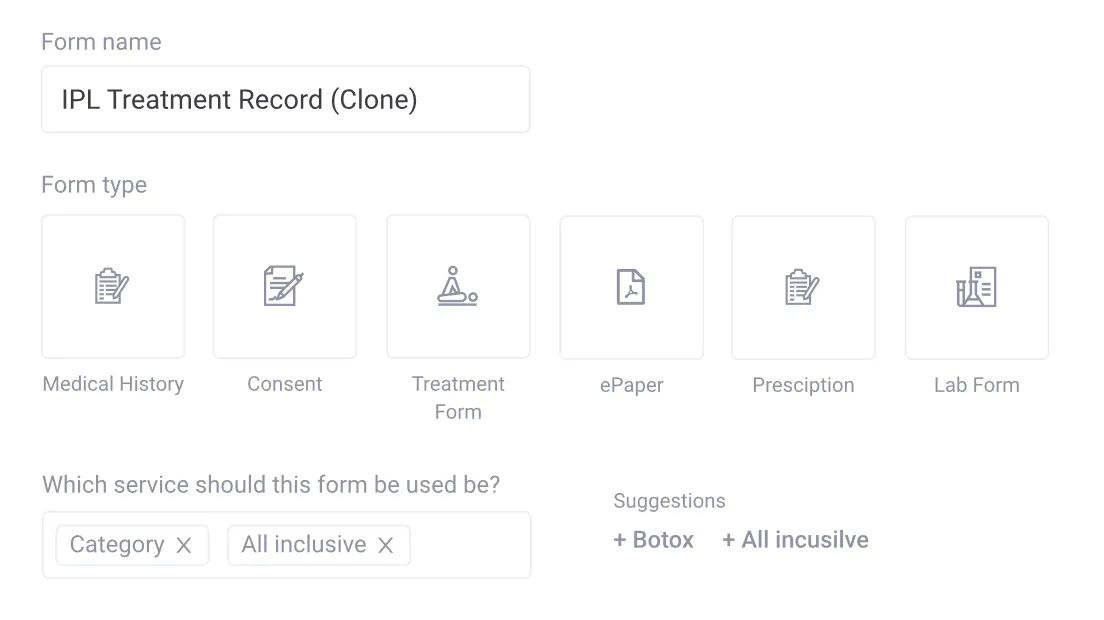Choose the Lab Form flask icon
The height and width of the screenshot is (620, 1104).
coord(976,288)
